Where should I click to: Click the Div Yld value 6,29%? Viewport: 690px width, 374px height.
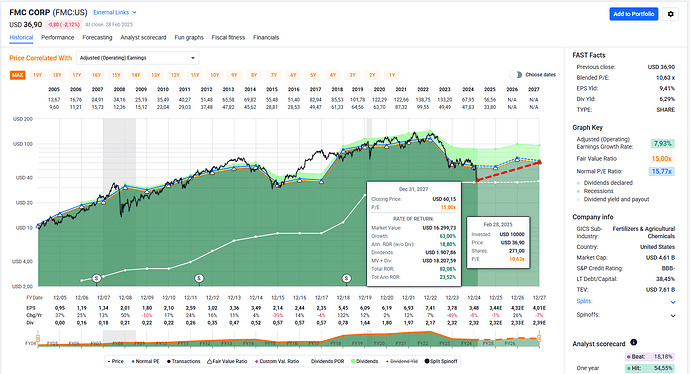pyautogui.click(x=667, y=99)
